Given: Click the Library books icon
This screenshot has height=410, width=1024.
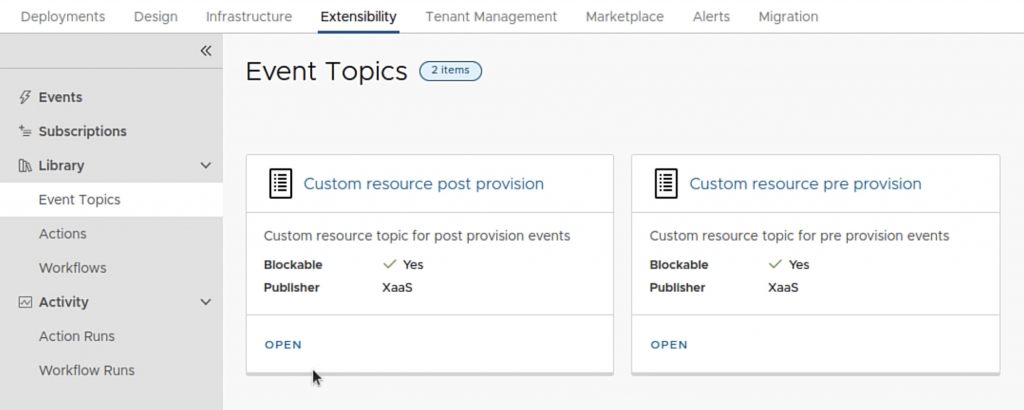Looking at the screenshot, I should point(25,166).
